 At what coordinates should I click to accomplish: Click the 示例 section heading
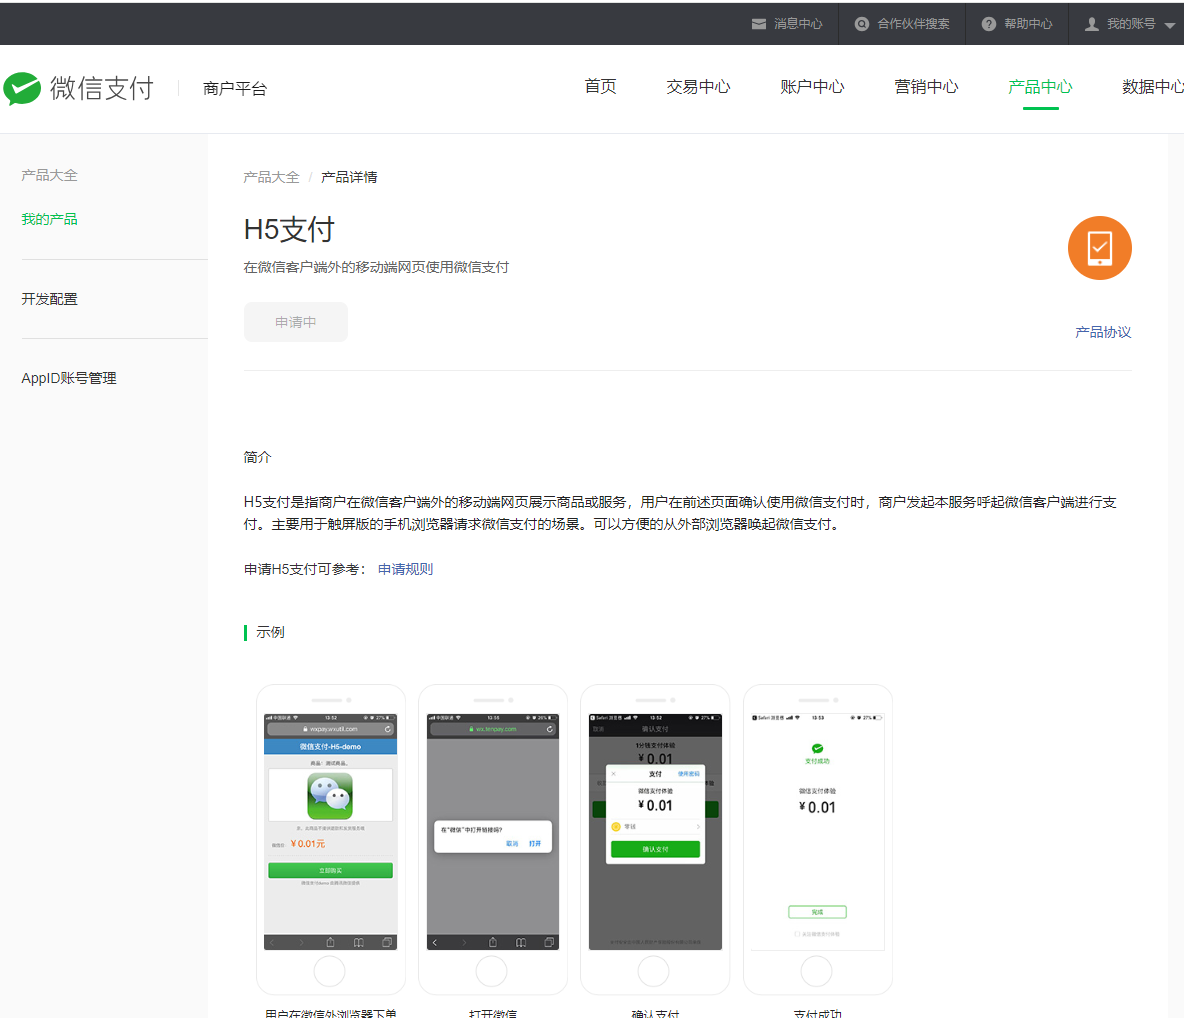click(x=270, y=632)
